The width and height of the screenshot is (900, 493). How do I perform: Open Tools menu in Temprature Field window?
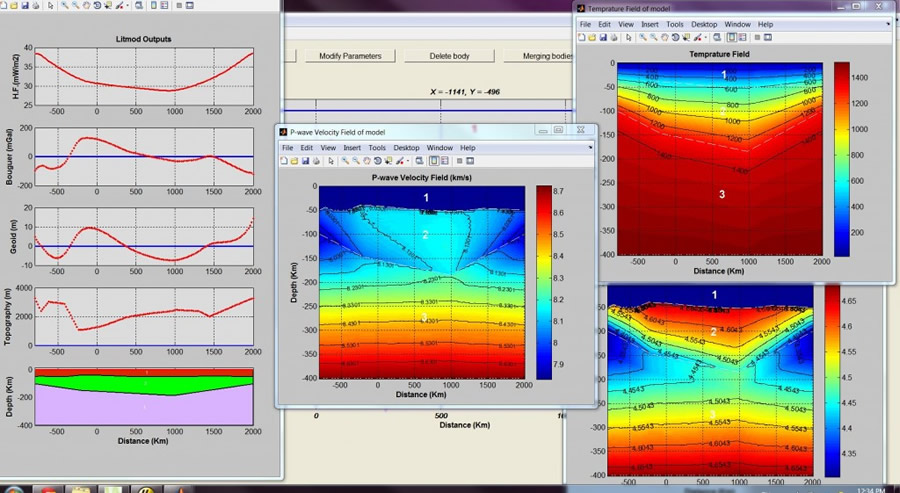(675, 25)
